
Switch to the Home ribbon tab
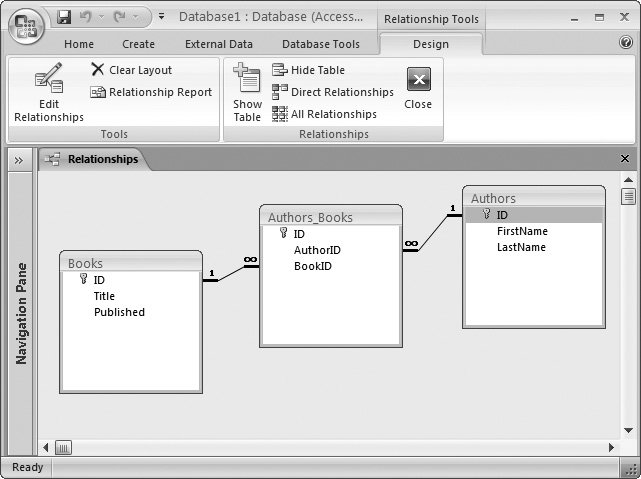(79, 44)
